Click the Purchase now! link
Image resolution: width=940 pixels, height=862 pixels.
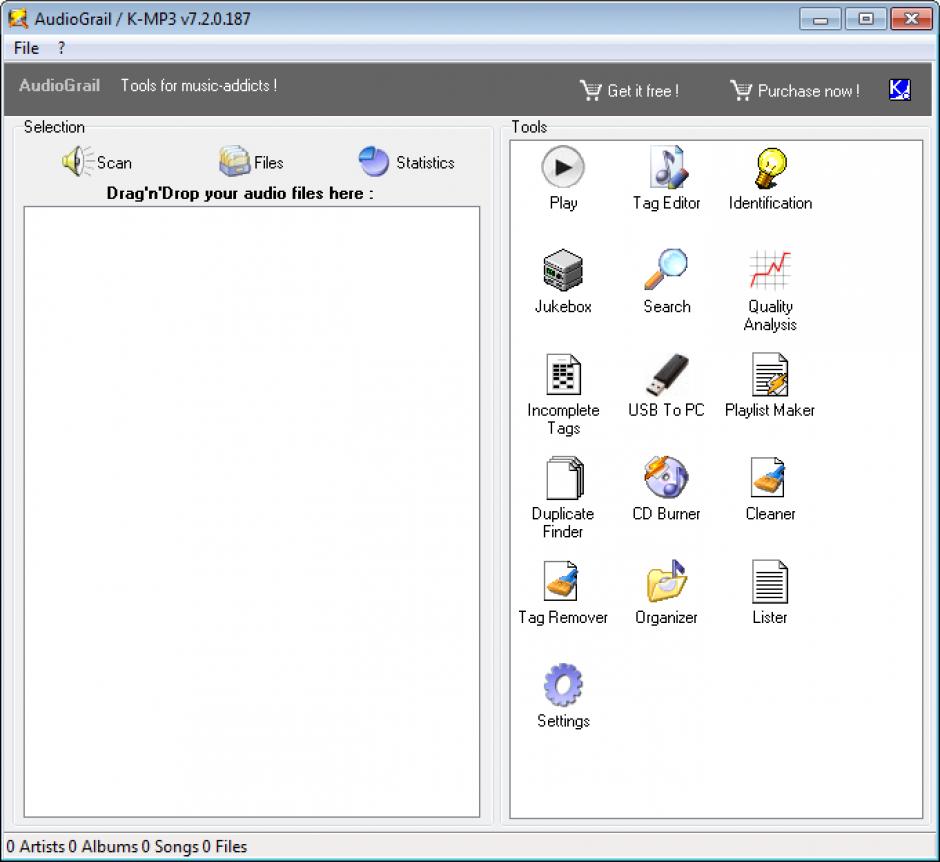point(795,91)
